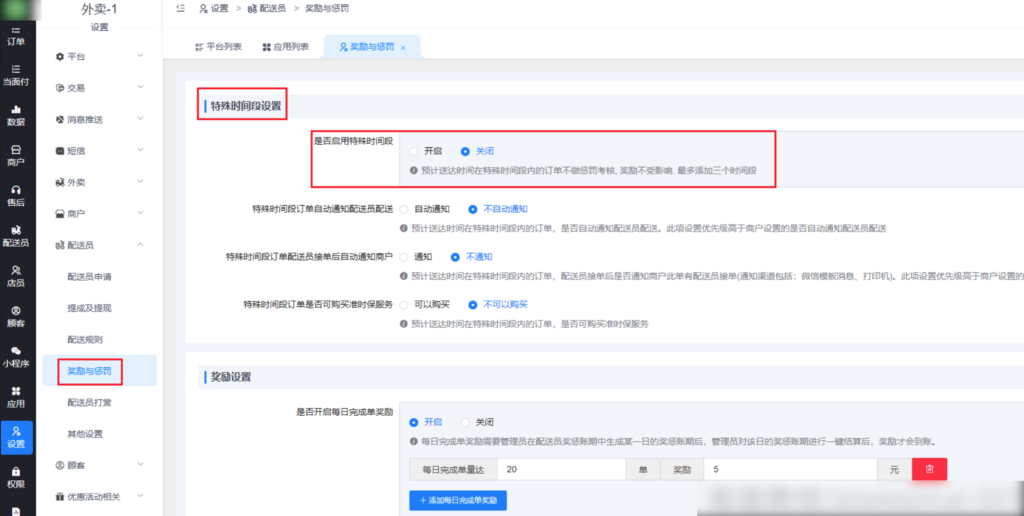
Task: Choose 不自动通知 radio option
Action: 498,210
